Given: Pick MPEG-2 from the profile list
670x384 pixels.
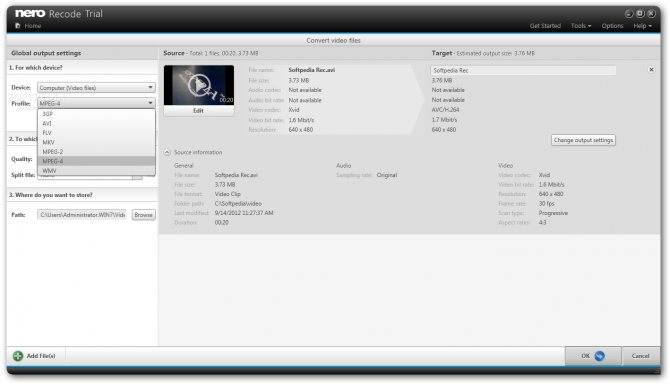Looking at the screenshot, I should [x=96, y=152].
